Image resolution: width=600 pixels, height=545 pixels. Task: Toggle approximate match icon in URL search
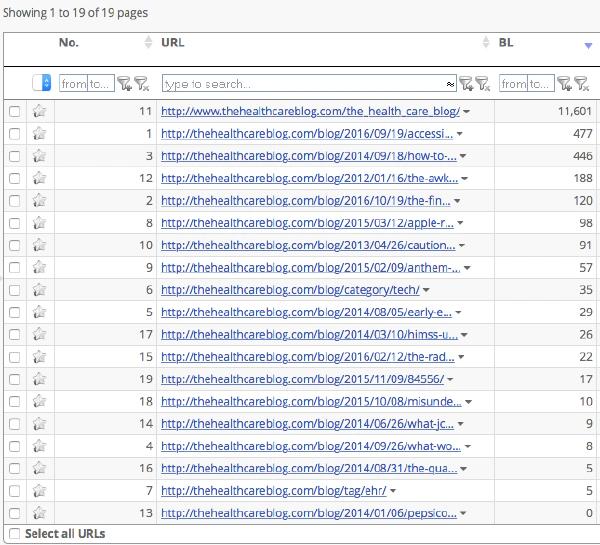pos(450,84)
